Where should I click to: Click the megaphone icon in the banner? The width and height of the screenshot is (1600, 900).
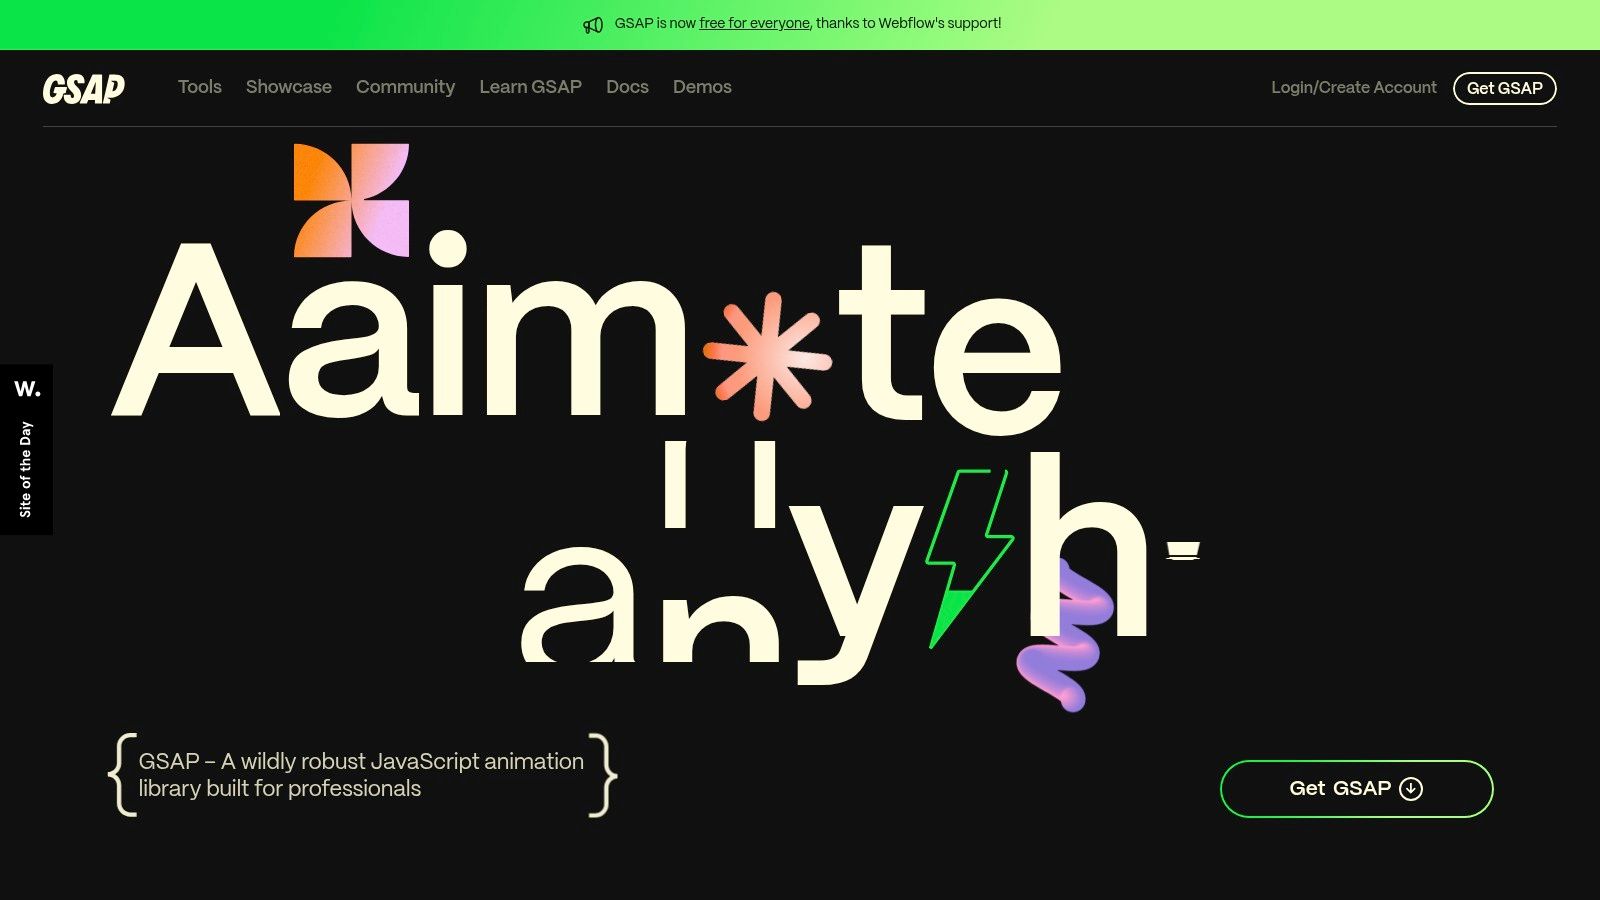coord(594,22)
